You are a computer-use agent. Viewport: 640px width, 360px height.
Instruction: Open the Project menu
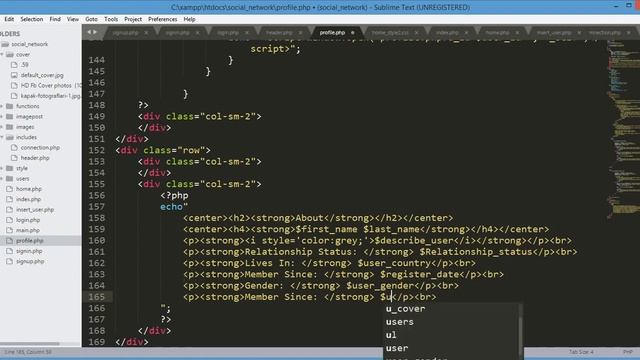pyautogui.click(x=133, y=19)
